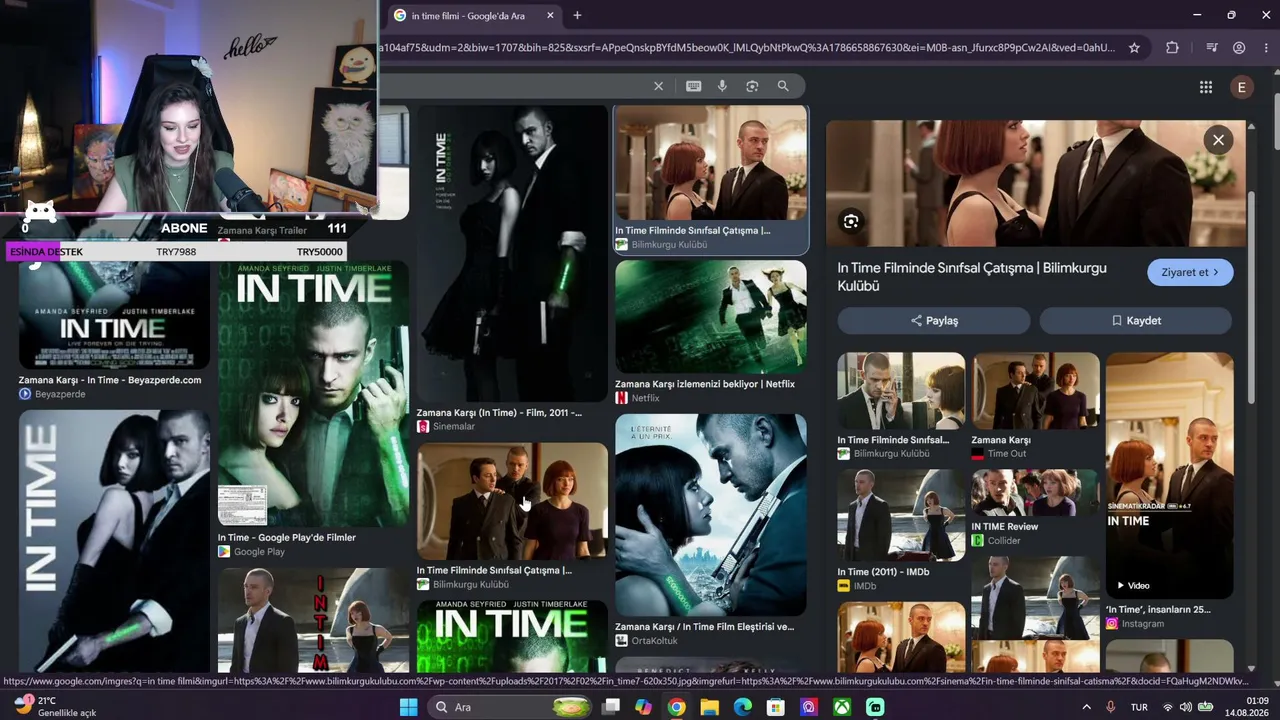Viewport: 1280px width, 720px height.
Task: Open the Netflix 'Zamana Karşı izlemenizi bekliyor' image
Action: 711,317
